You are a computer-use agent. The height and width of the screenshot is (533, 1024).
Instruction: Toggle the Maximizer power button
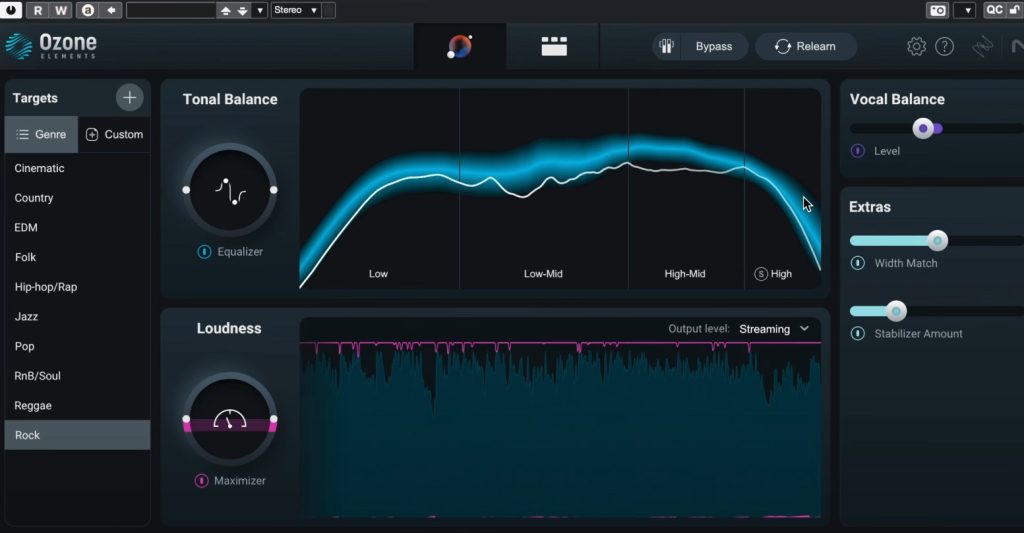[201, 481]
